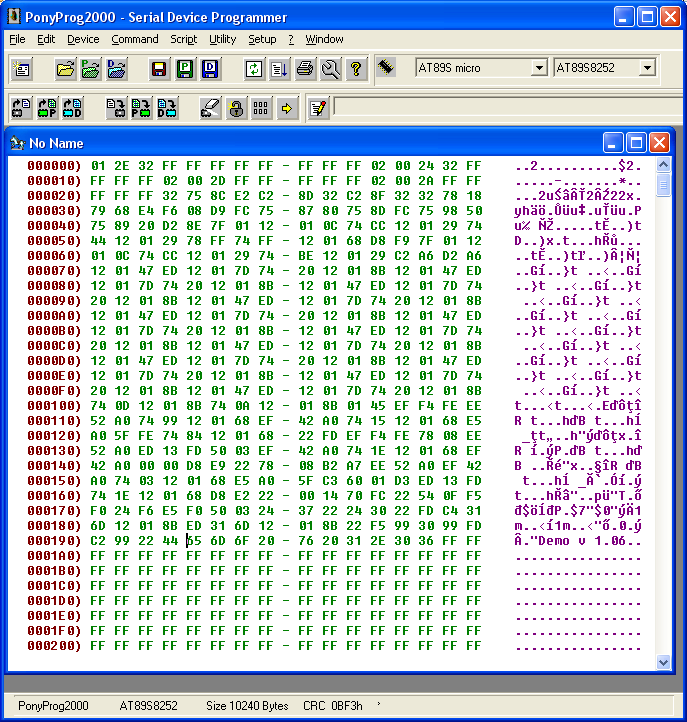Click the address 000000) row label

tap(54, 166)
